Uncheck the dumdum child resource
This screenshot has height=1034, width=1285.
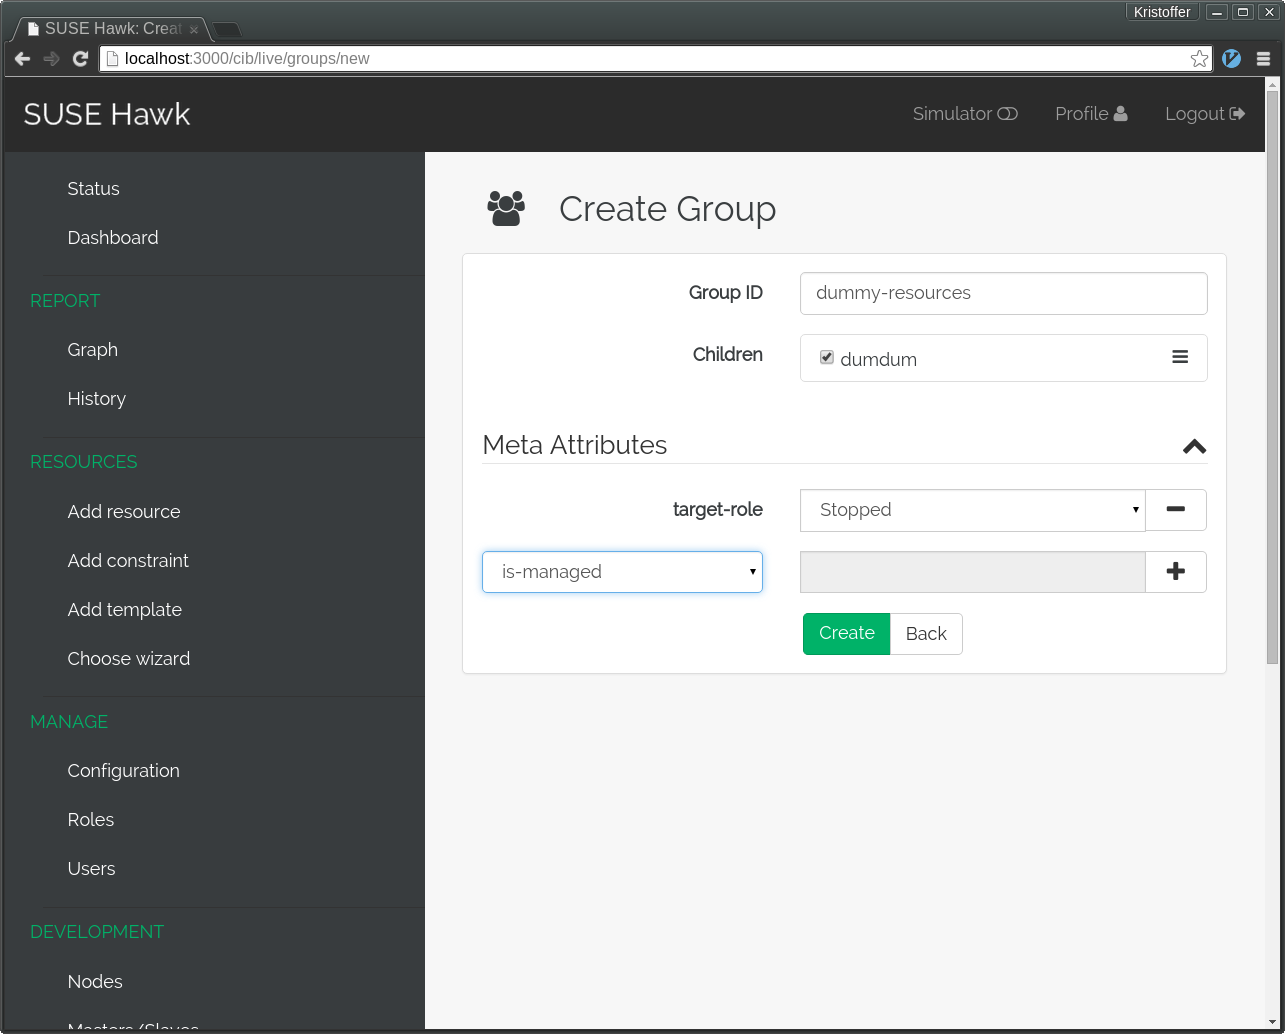826,357
